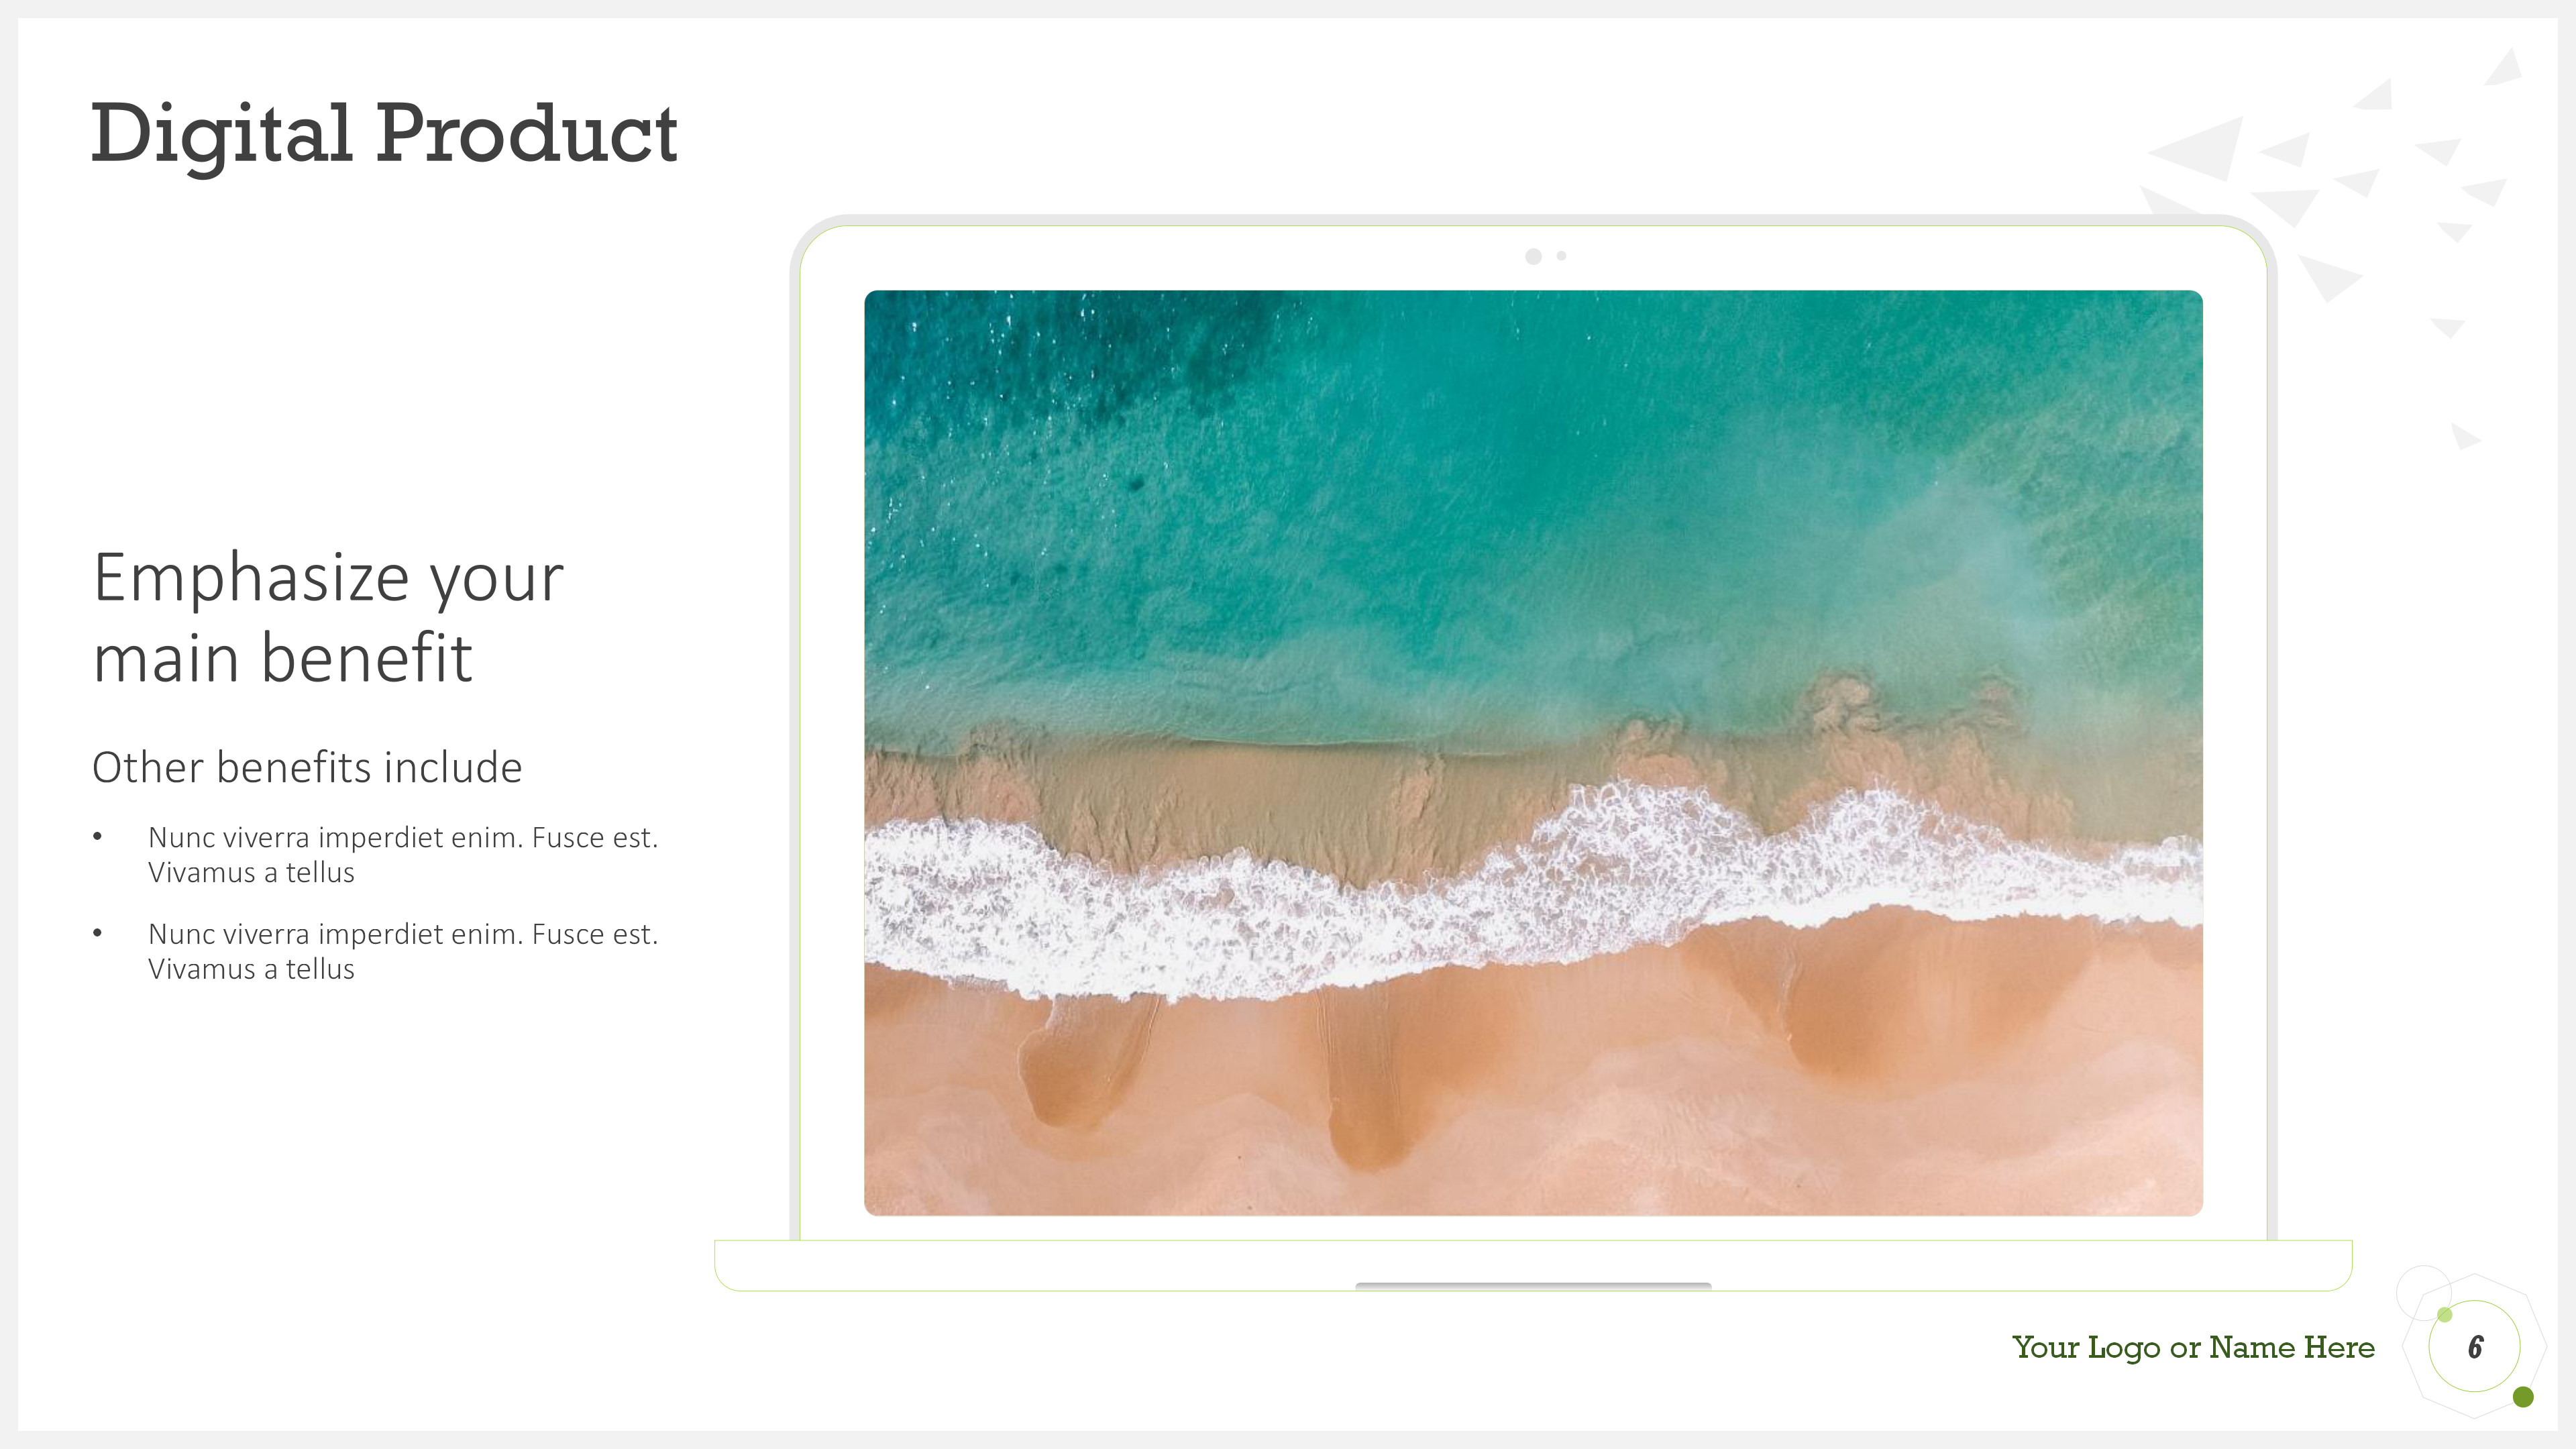Click the light green dot on number circle
2576x1449 pixels.
point(2445,1314)
